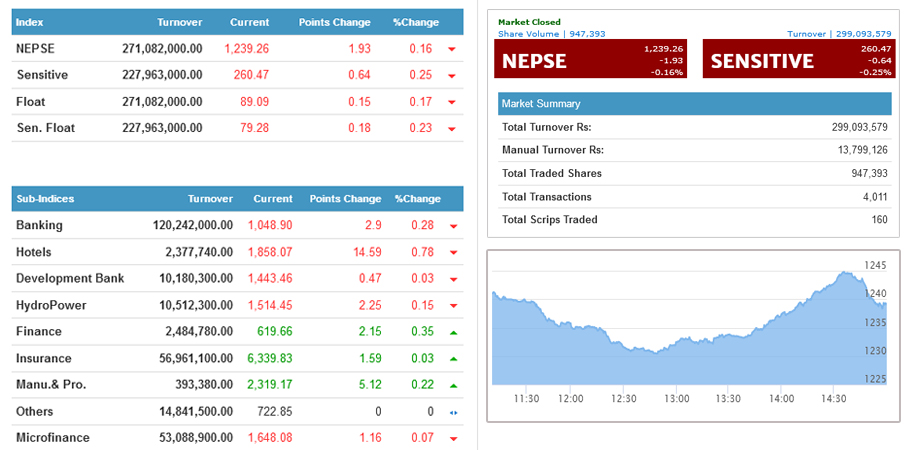Click the Total Traded Shares label
The image size is (920, 450).
click(552, 174)
